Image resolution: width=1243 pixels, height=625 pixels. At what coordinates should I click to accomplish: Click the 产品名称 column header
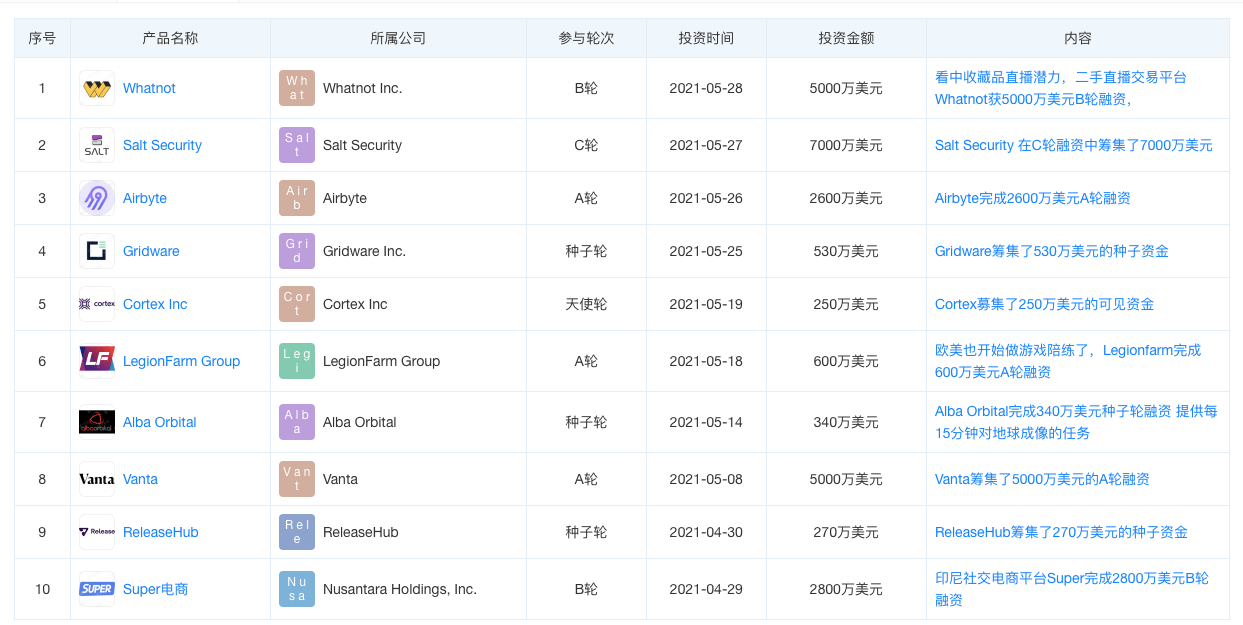(170, 38)
